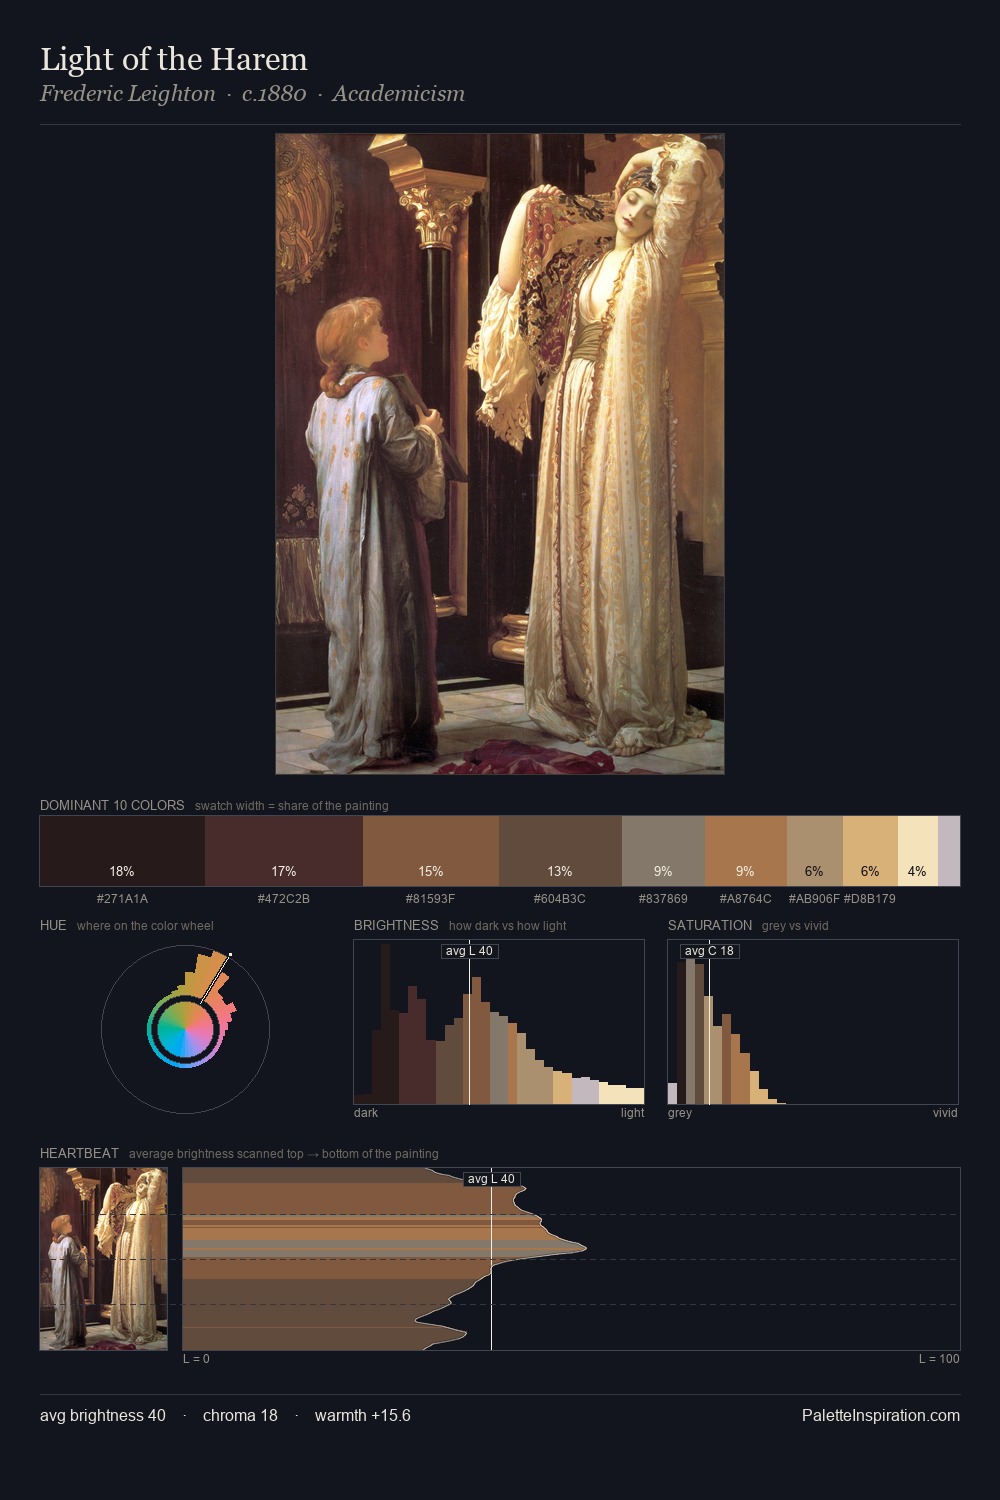1000x1500 pixels.
Task: Select the 6% tan swatch #AB906F
Action: [815, 851]
